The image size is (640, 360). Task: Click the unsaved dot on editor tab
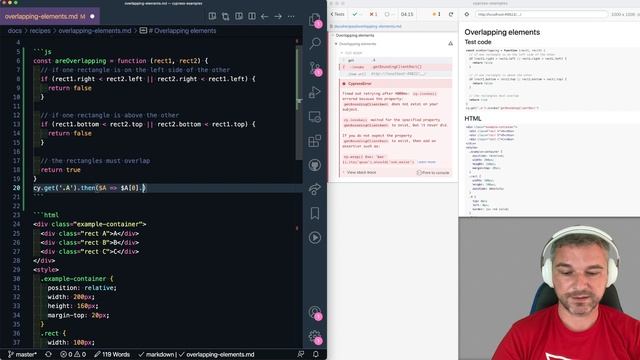coord(92,16)
